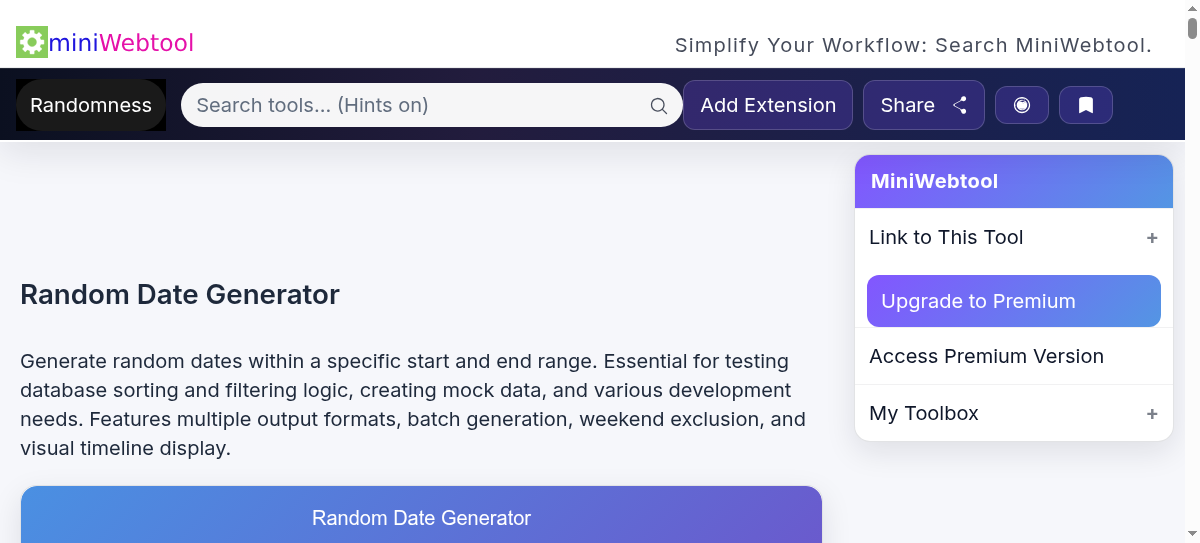Click the MiniWebtool sidebar header
The image size is (1200, 543).
point(1013,181)
